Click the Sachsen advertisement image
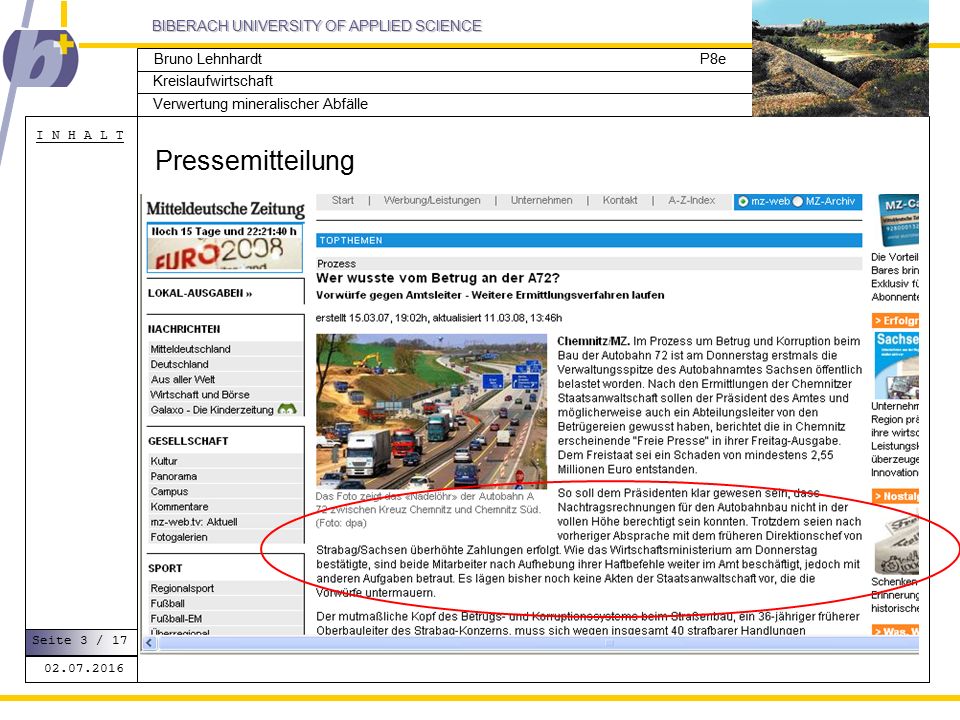Viewport: 960px width, 720px height. pyautogui.click(x=896, y=365)
